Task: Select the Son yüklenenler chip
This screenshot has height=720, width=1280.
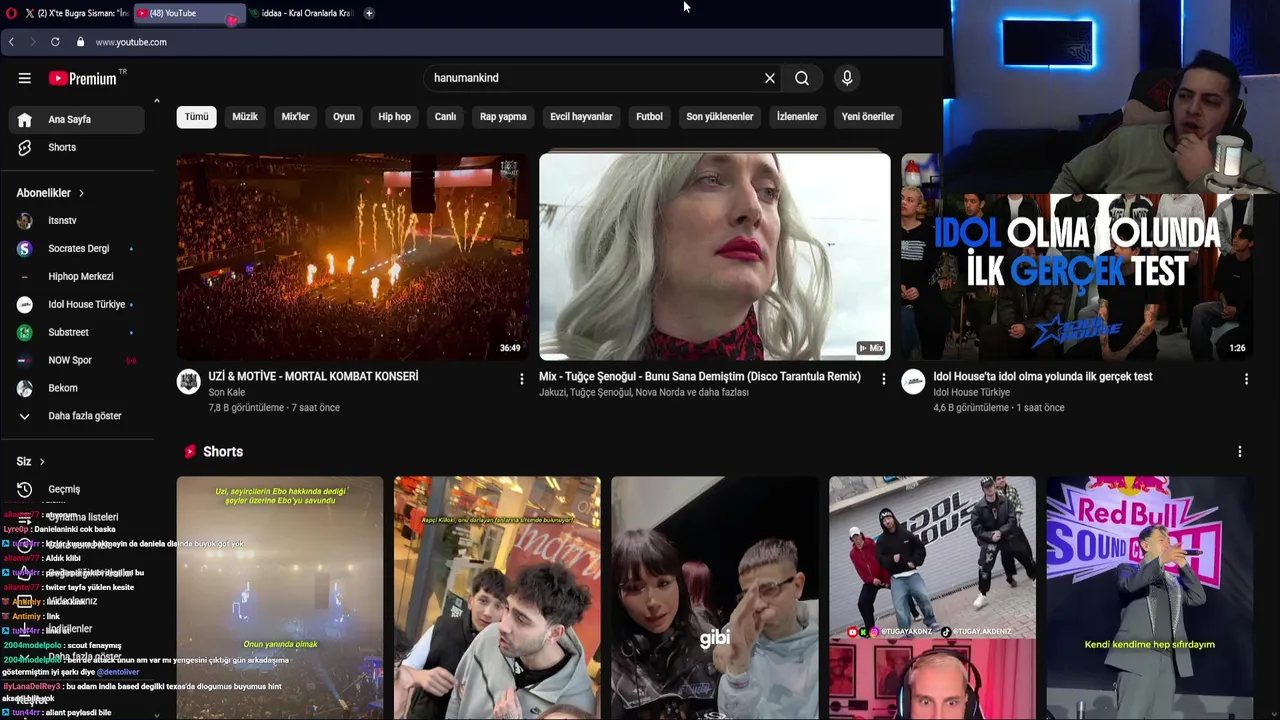Action: [719, 117]
